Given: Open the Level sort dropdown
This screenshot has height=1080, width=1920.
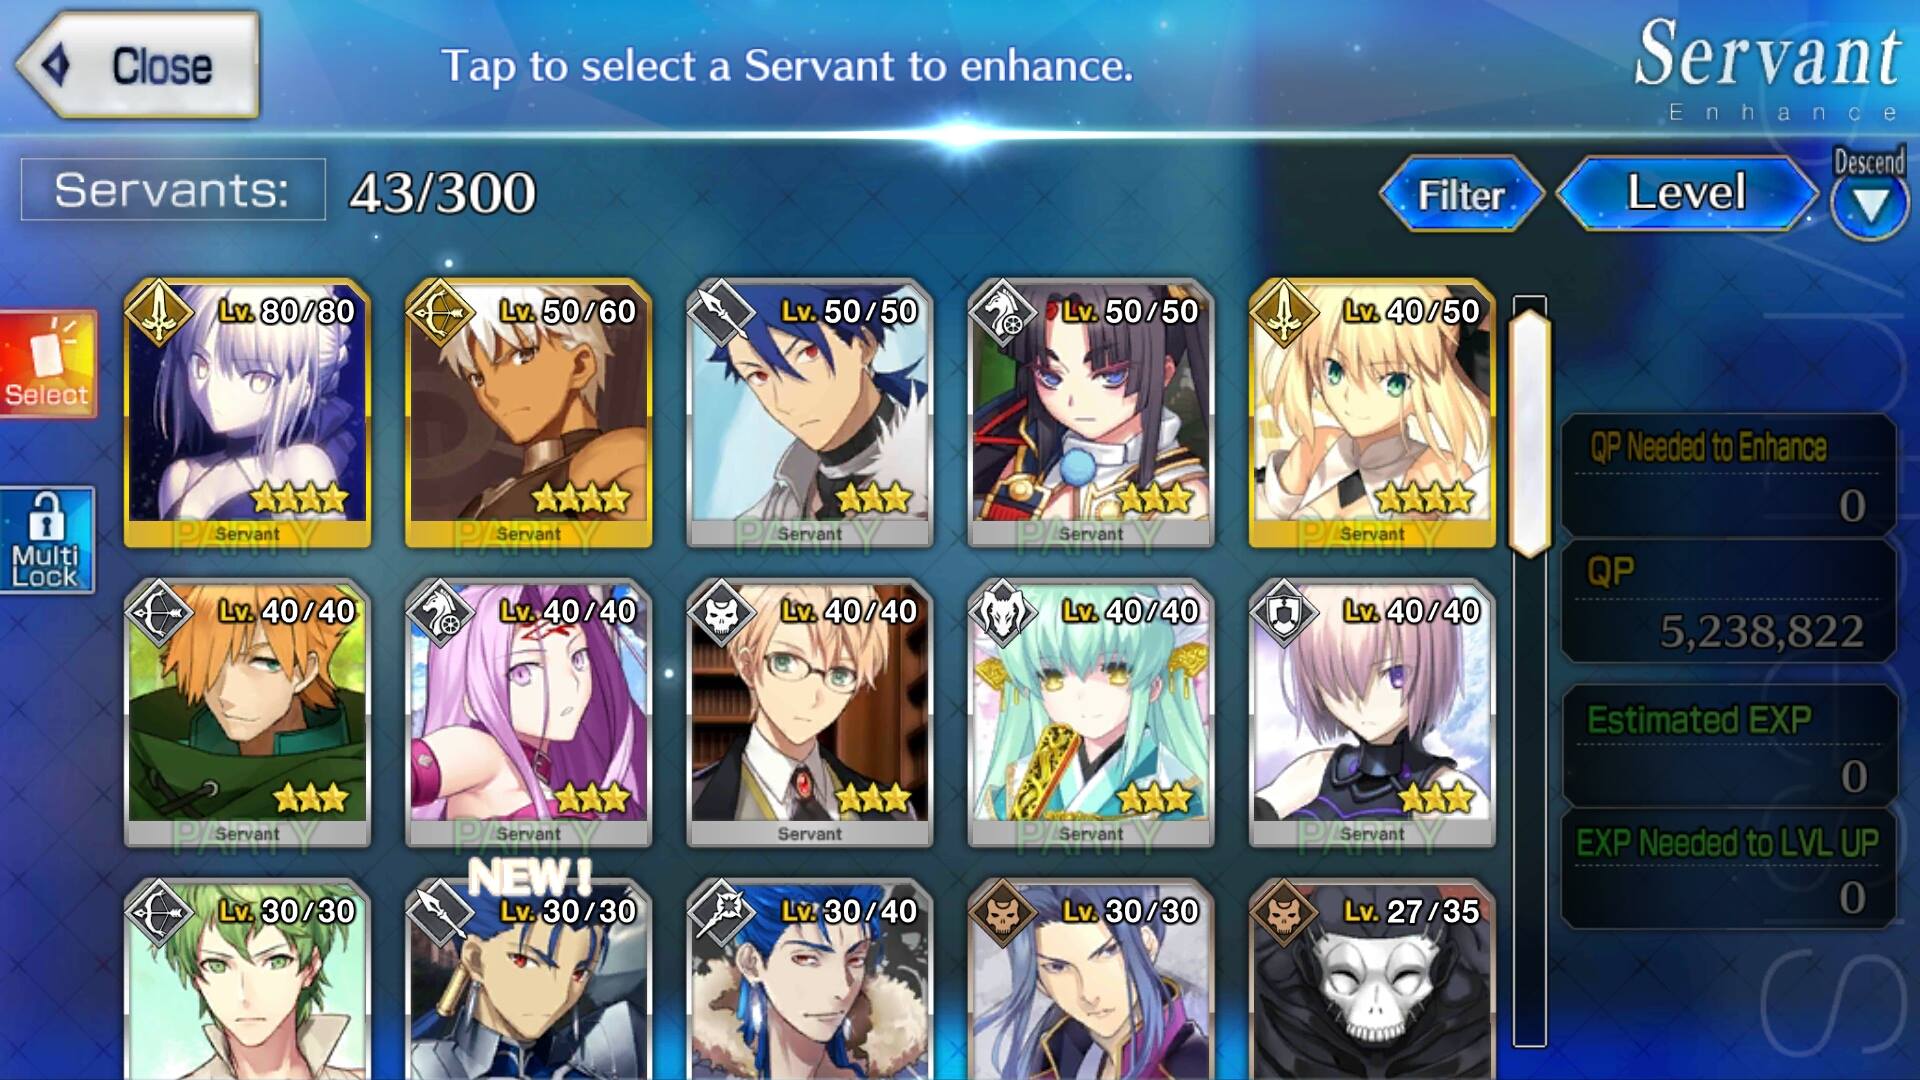Looking at the screenshot, I should tap(1687, 193).
